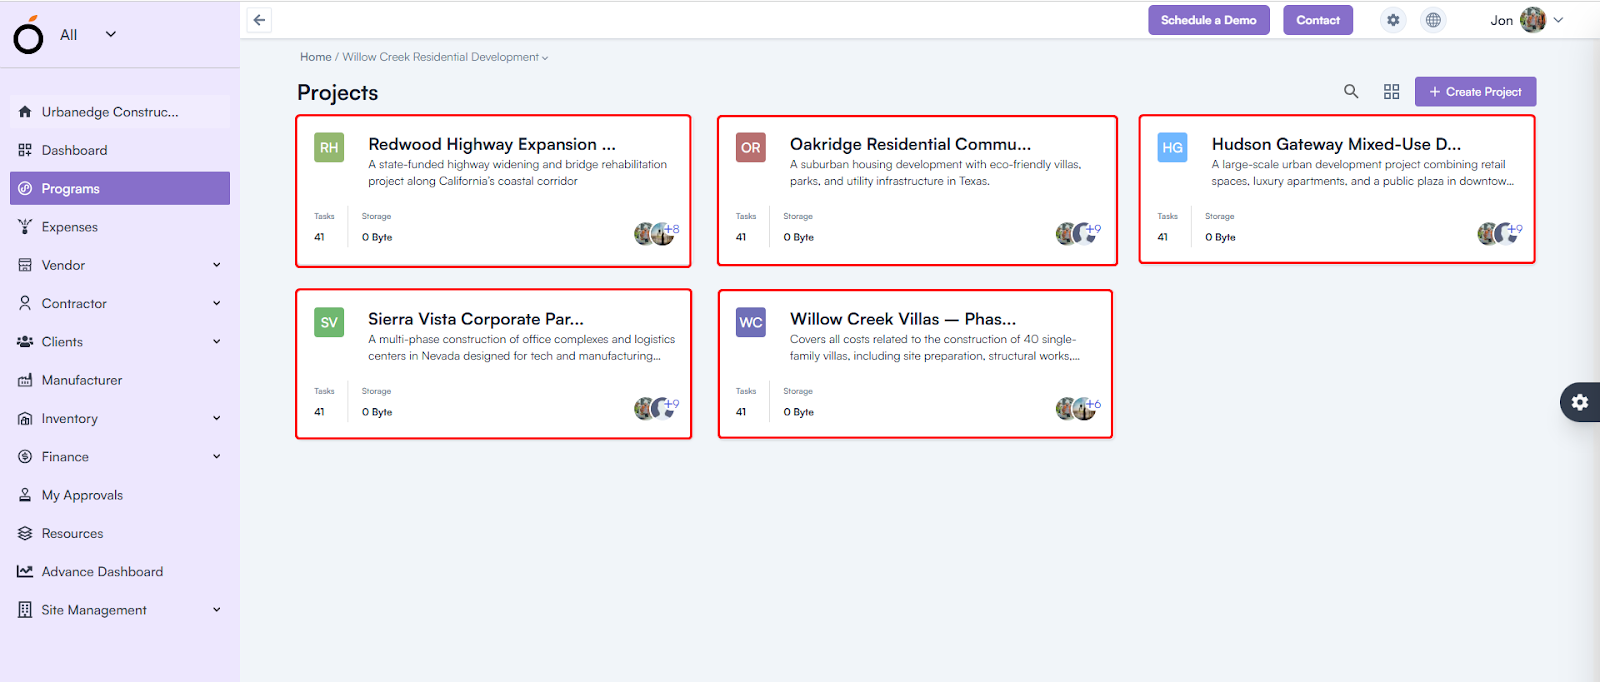Click Schedule a Demo button
Image resolution: width=1600 pixels, height=682 pixels.
(1209, 20)
